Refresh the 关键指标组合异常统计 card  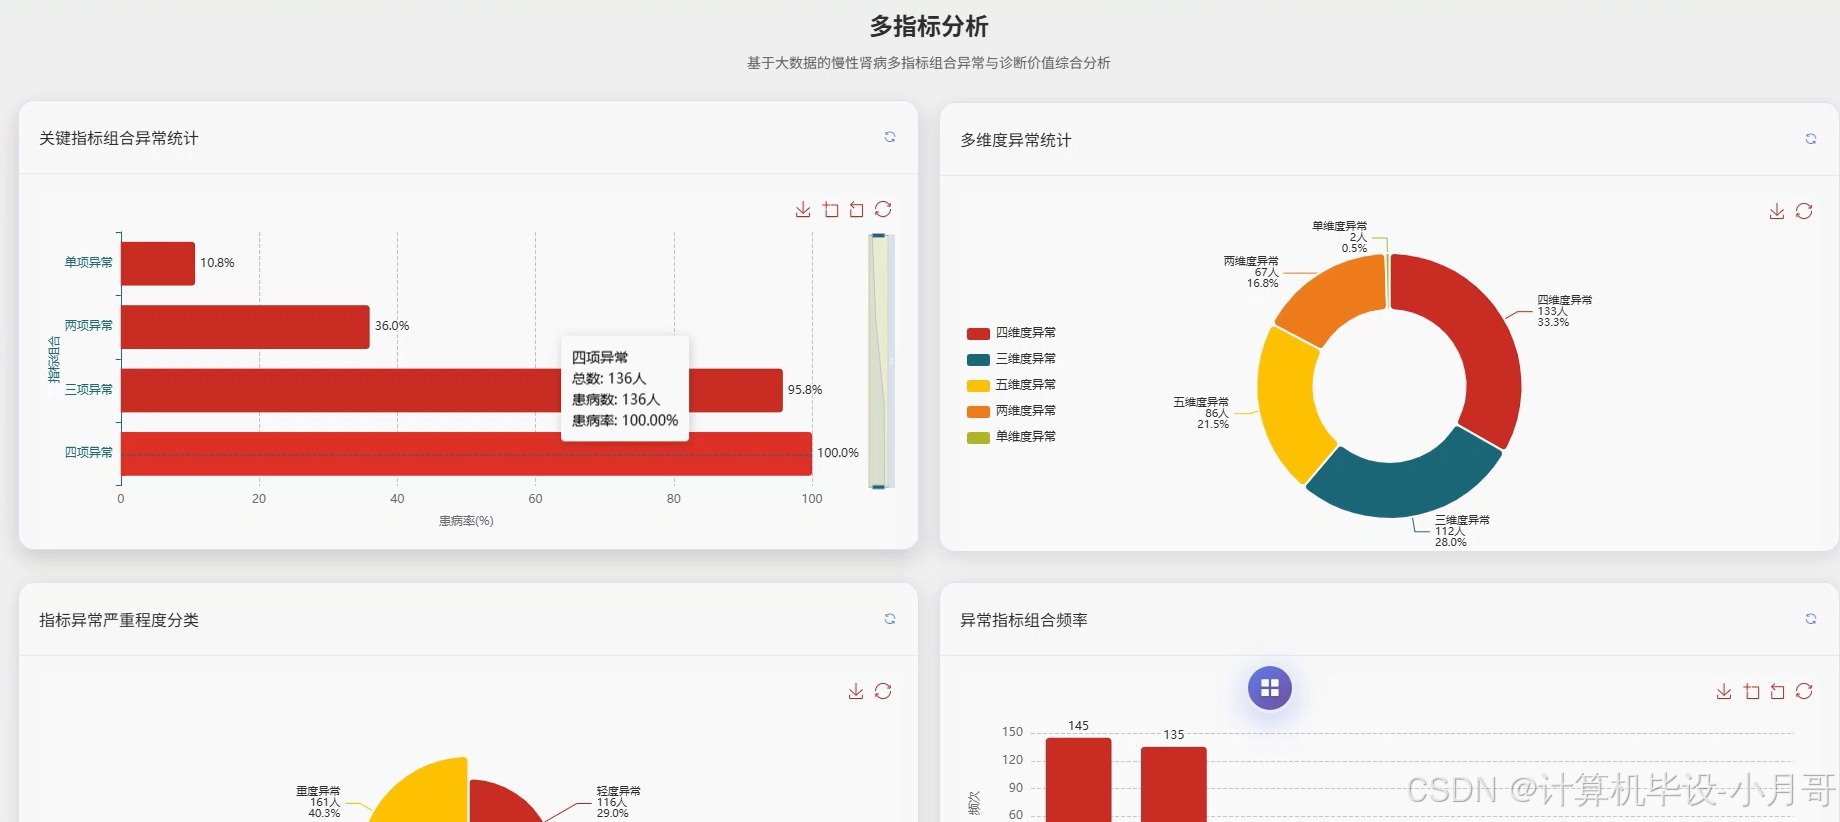(x=889, y=137)
